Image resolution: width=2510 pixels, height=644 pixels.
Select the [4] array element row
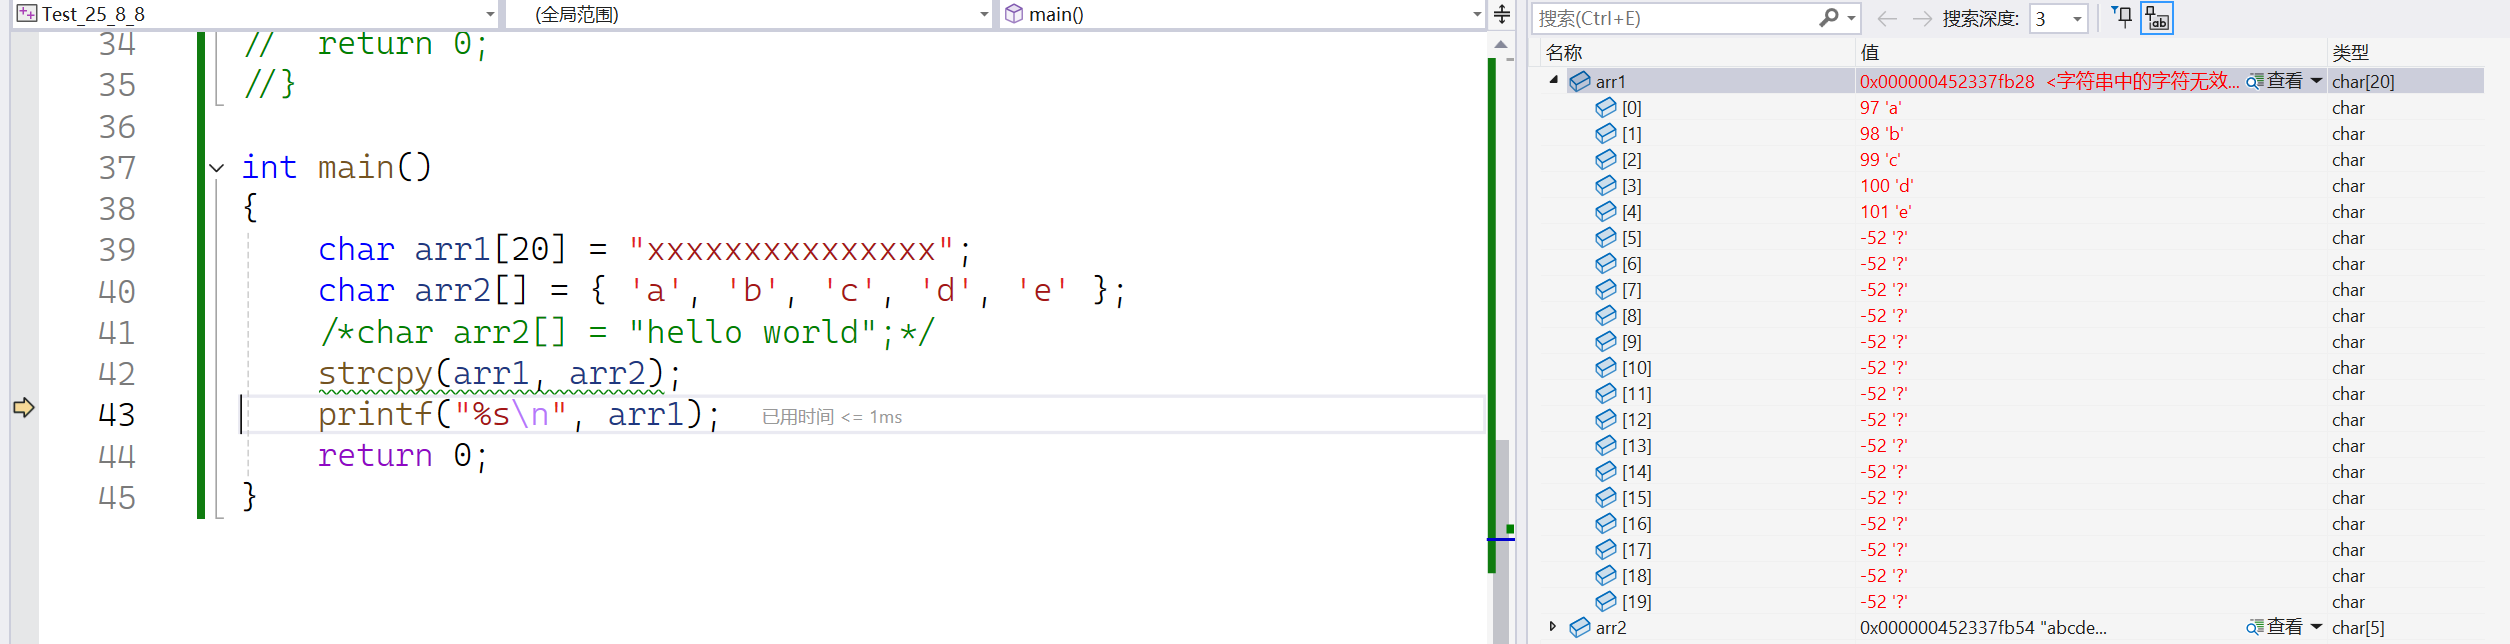(x=2013, y=211)
